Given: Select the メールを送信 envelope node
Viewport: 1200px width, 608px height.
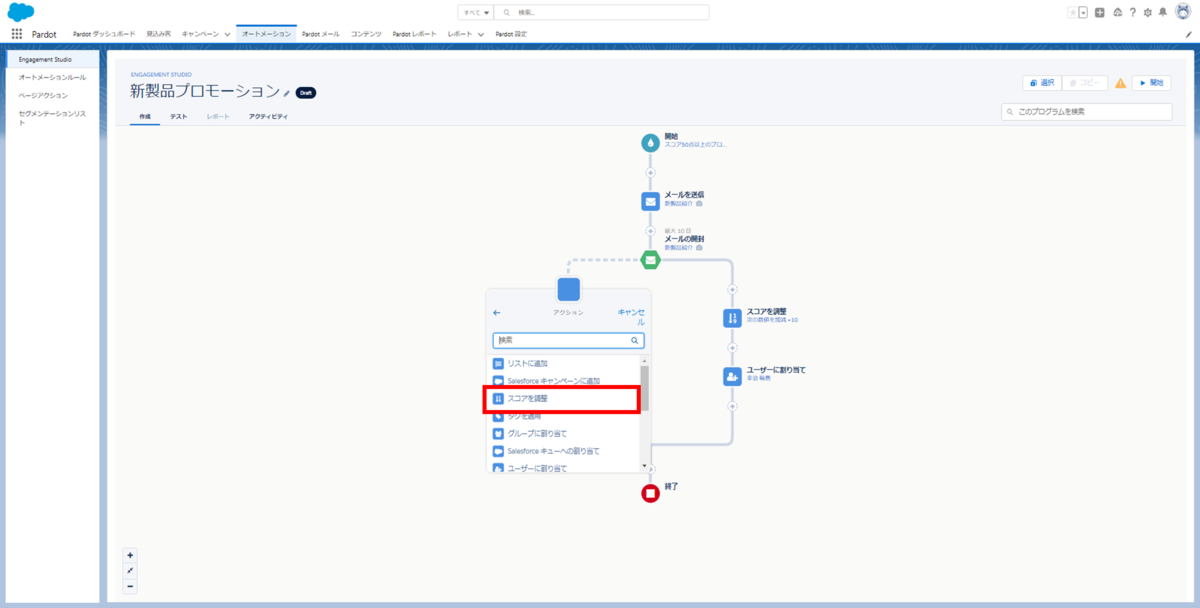Looking at the screenshot, I should [x=651, y=201].
